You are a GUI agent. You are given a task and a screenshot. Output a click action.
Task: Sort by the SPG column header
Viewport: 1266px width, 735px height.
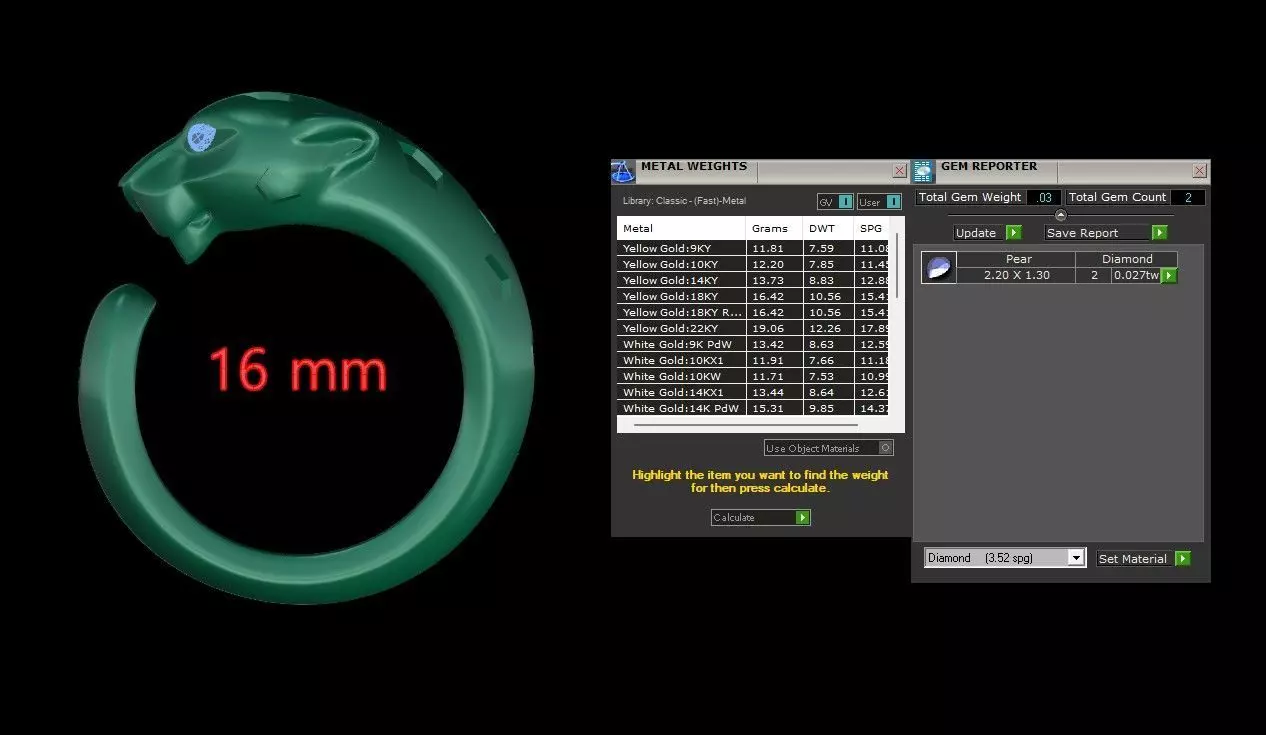(872, 229)
